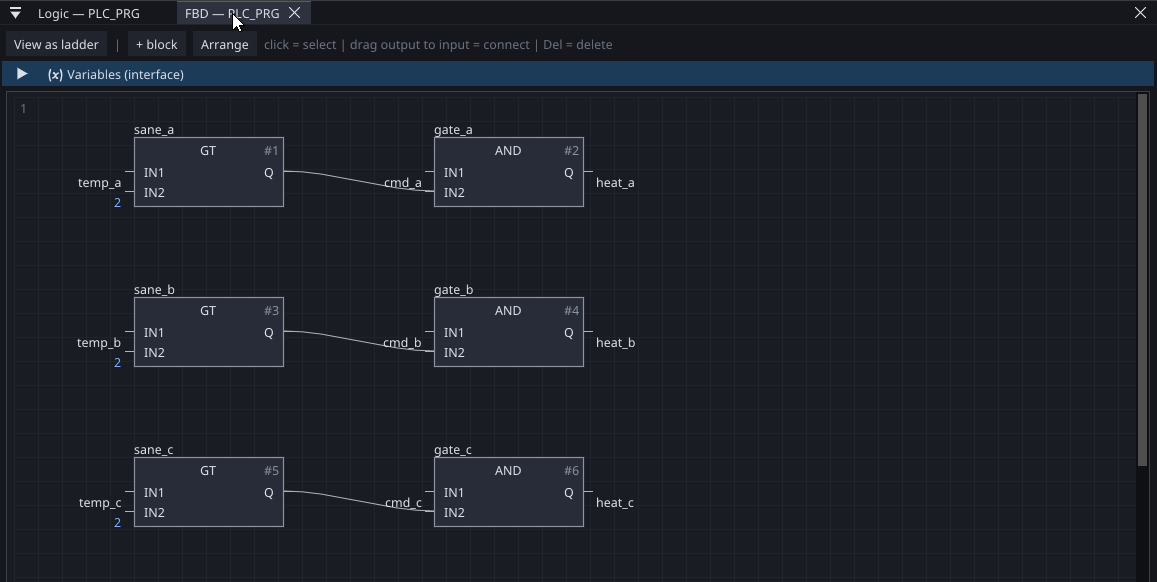Click the Variables (interface) header label
The height and width of the screenshot is (582, 1157).
coord(125,75)
